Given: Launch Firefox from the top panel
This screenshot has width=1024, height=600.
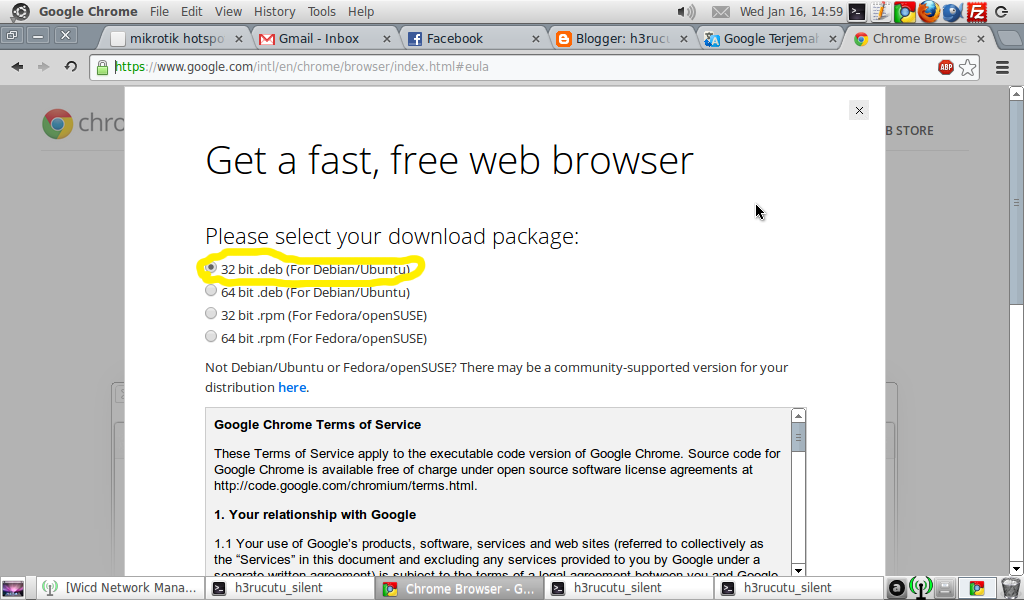Looking at the screenshot, I should click(x=928, y=12).
